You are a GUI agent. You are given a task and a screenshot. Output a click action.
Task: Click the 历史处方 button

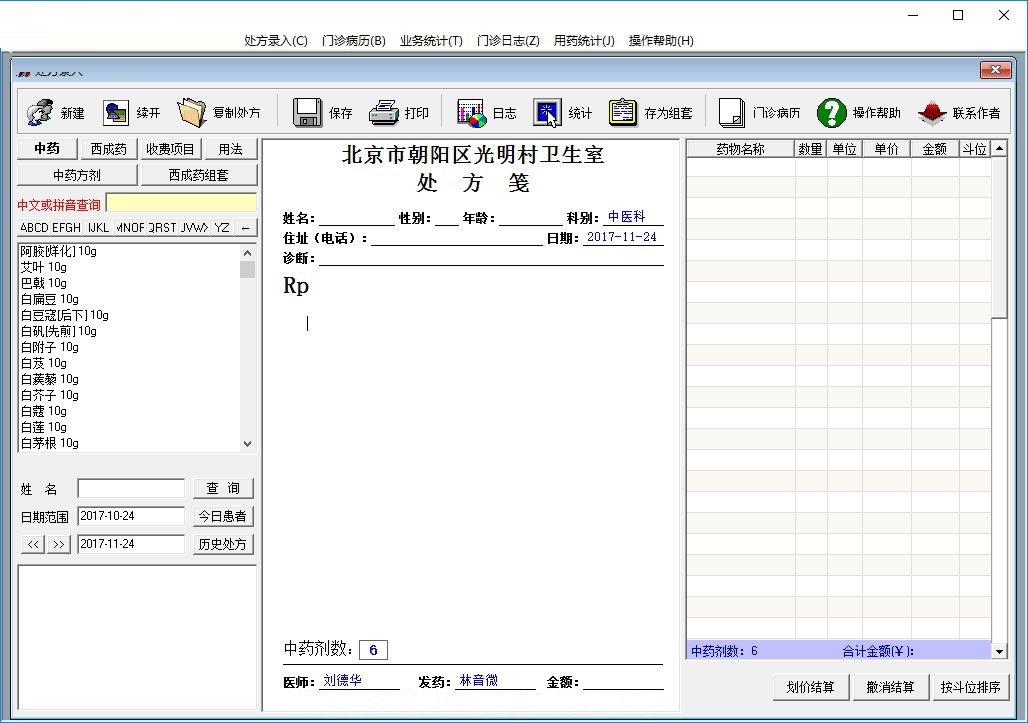tap(223, 544)
